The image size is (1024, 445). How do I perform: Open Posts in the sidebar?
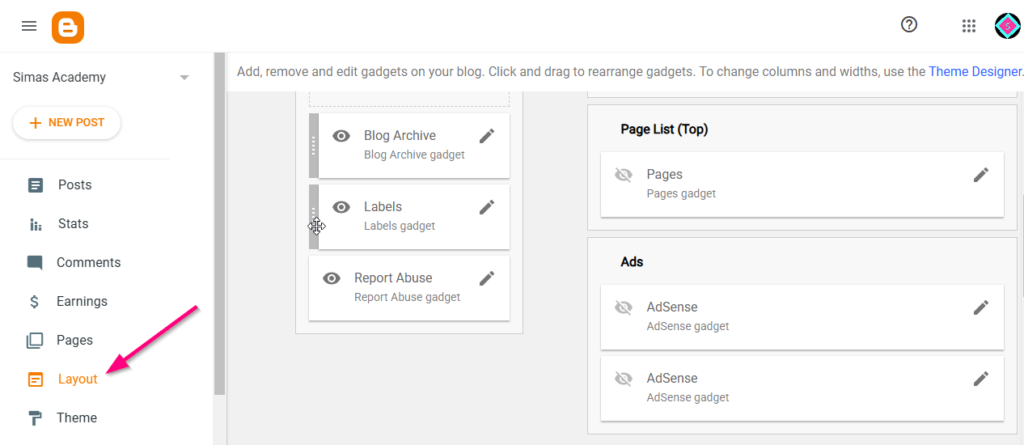click(x=74, y=185)
